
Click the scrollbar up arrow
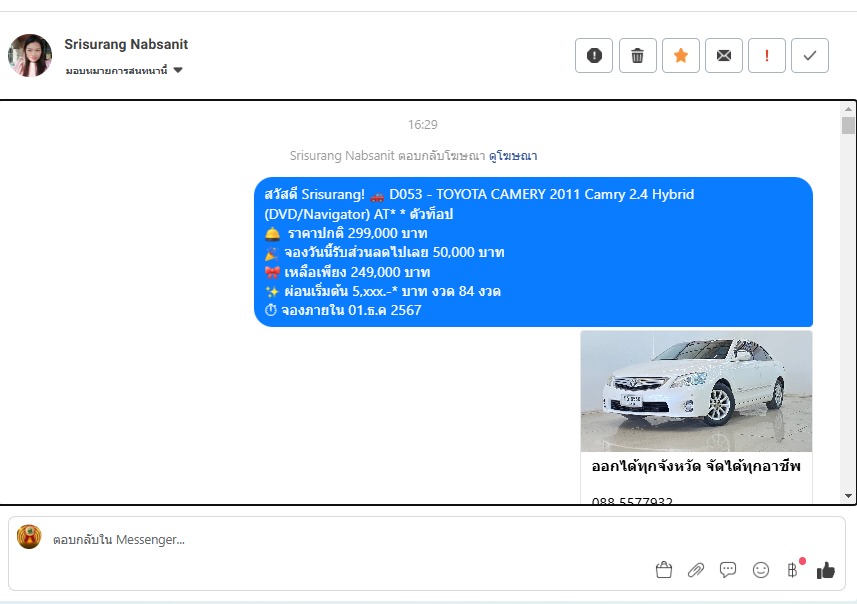coord(848,109)
